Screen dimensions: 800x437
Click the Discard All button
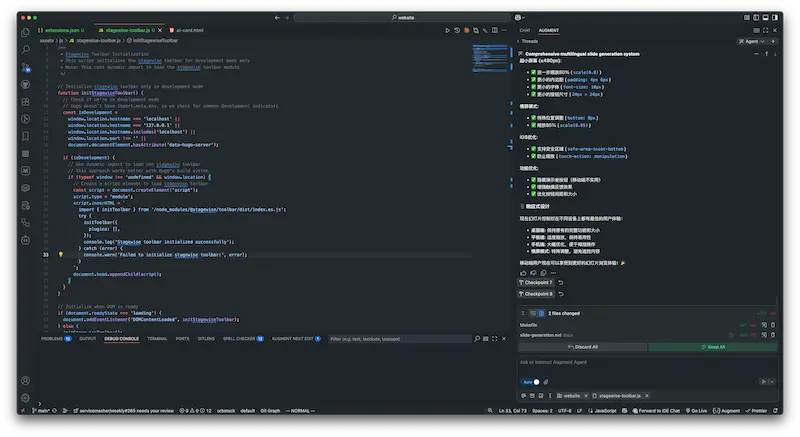[583, 347]
